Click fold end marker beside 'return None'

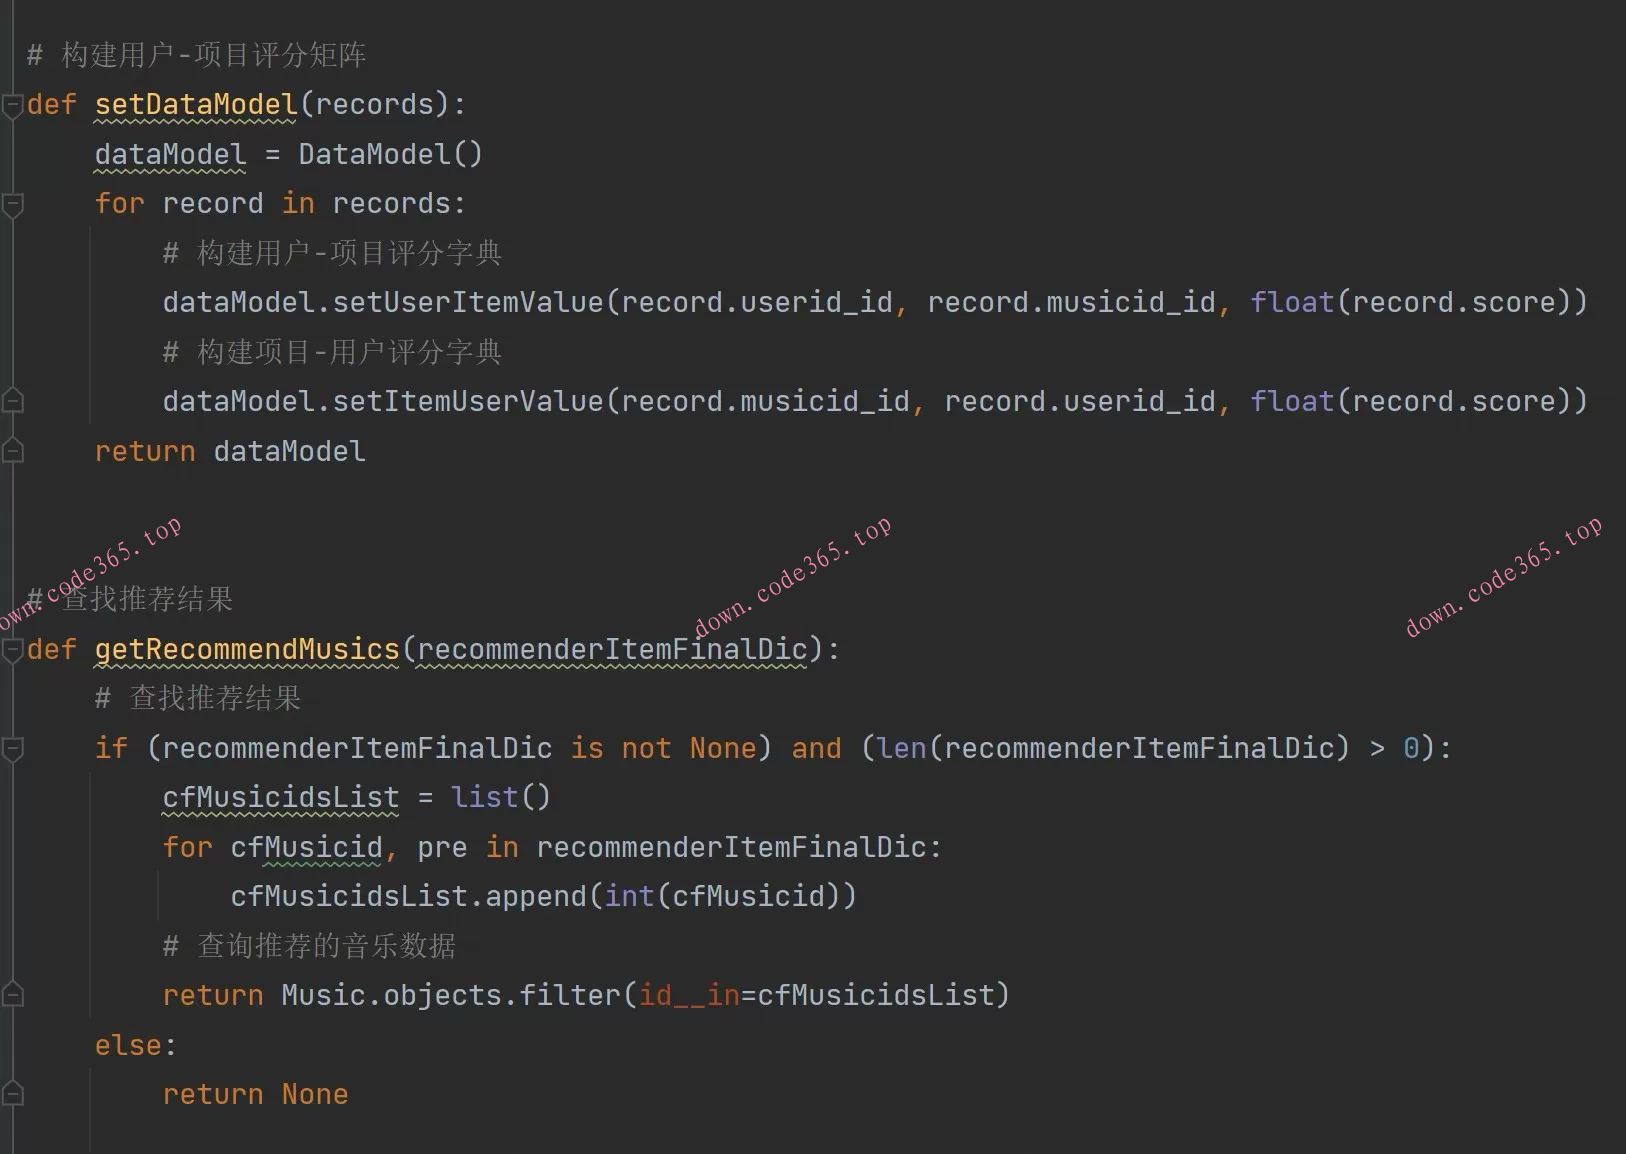(12, 1094)
